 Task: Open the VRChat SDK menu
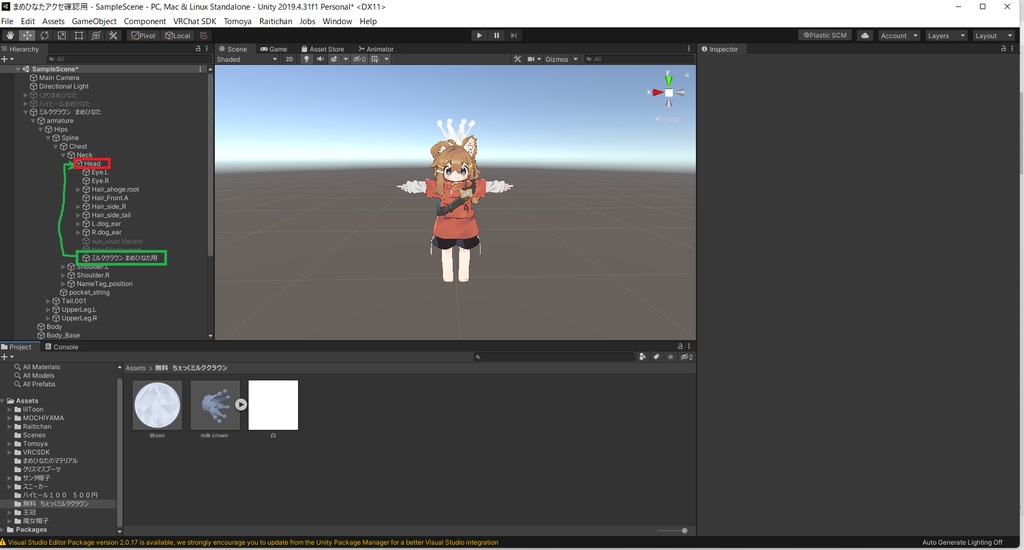pos(195,21)
